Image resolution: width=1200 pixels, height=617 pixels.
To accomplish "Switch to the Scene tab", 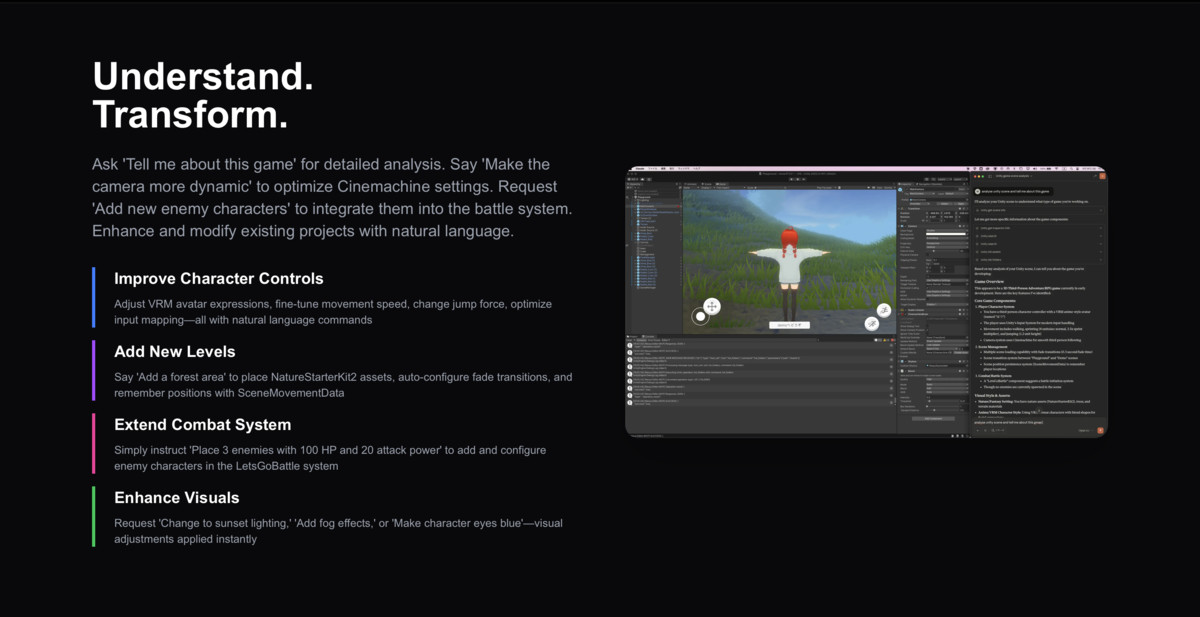I will pos(706,184).
